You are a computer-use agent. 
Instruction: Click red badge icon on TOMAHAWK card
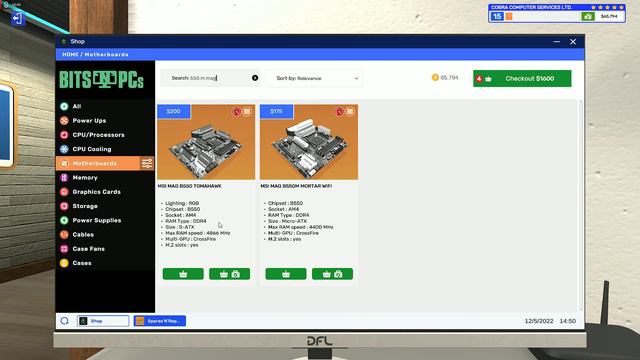click(237, 111)
